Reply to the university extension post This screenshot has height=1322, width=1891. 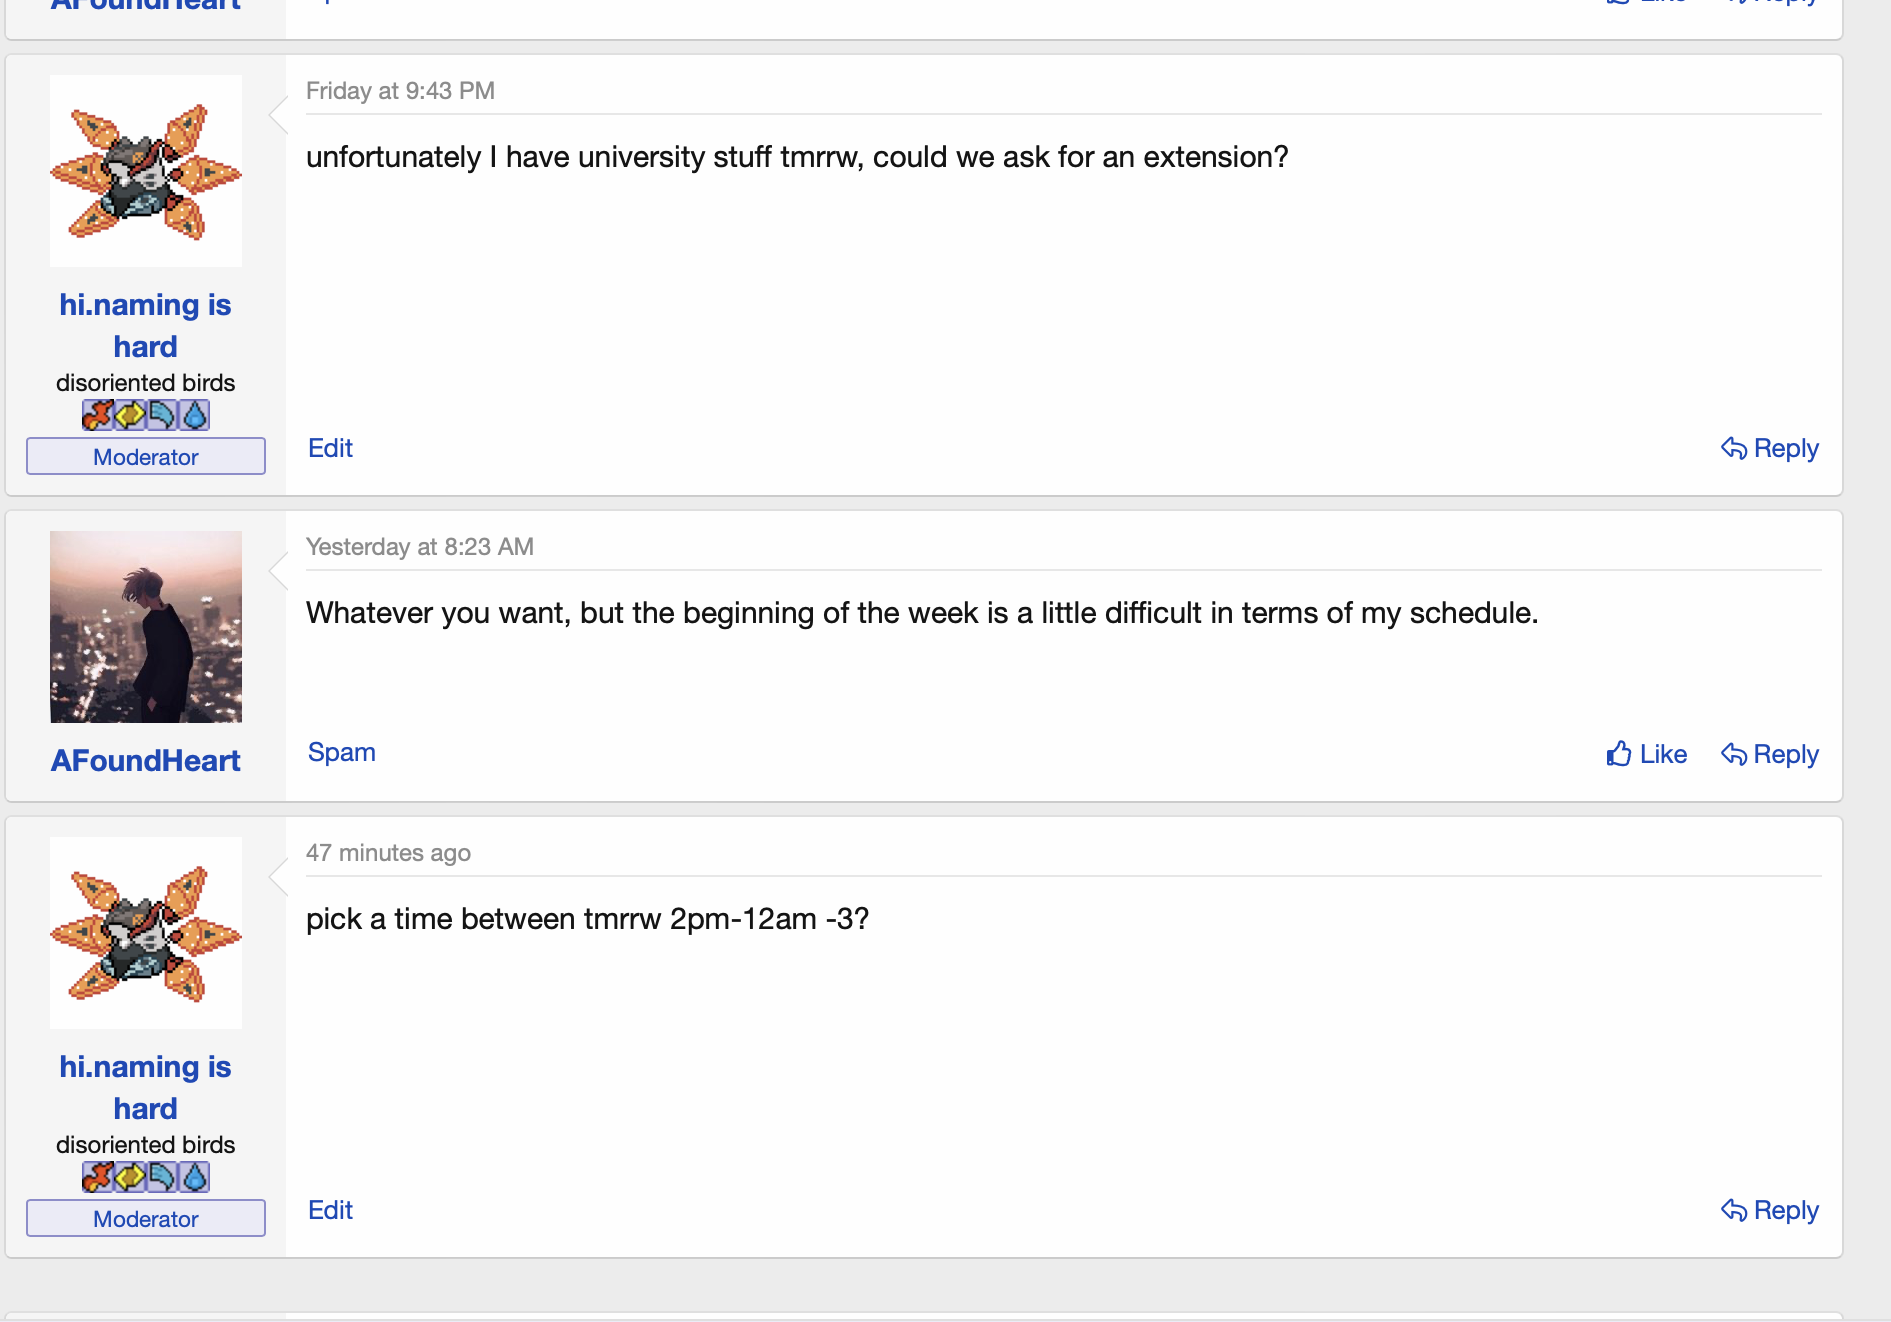1769,448
